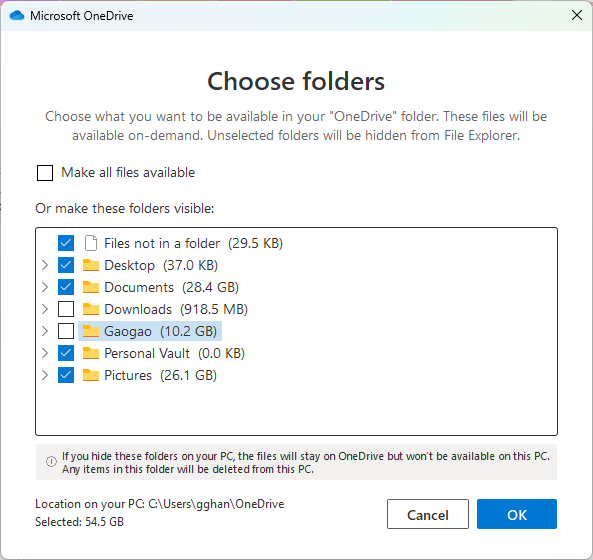
Task: Expand the Desktop folder tree
Action: pyautogui.click(x=45, y=265)
